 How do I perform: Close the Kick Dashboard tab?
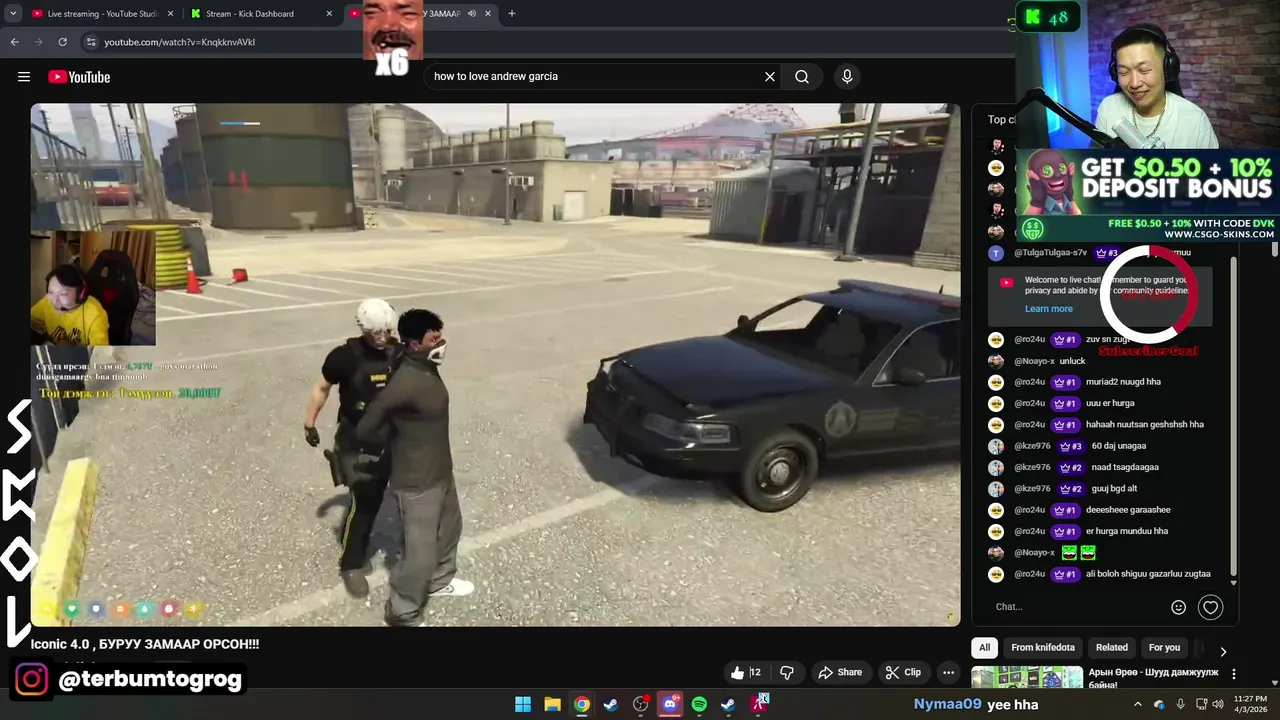(x=329, y=14)
